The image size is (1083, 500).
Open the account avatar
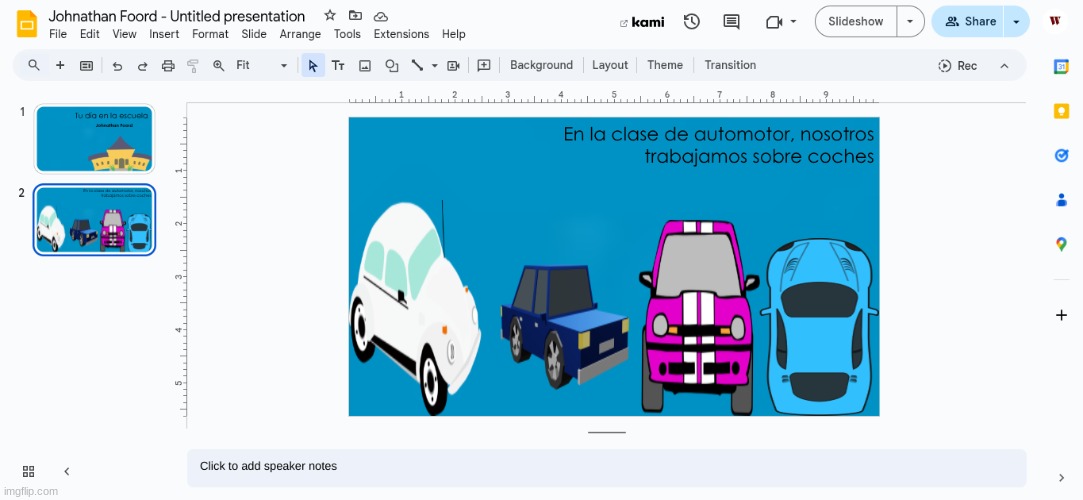point(1055,21)
